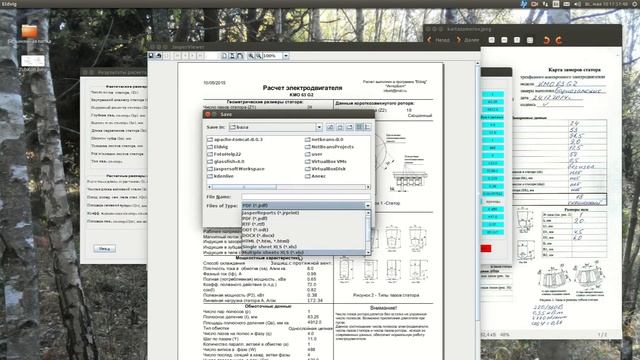Open the 100% zoom ratio dropdown

pos(286,56)
